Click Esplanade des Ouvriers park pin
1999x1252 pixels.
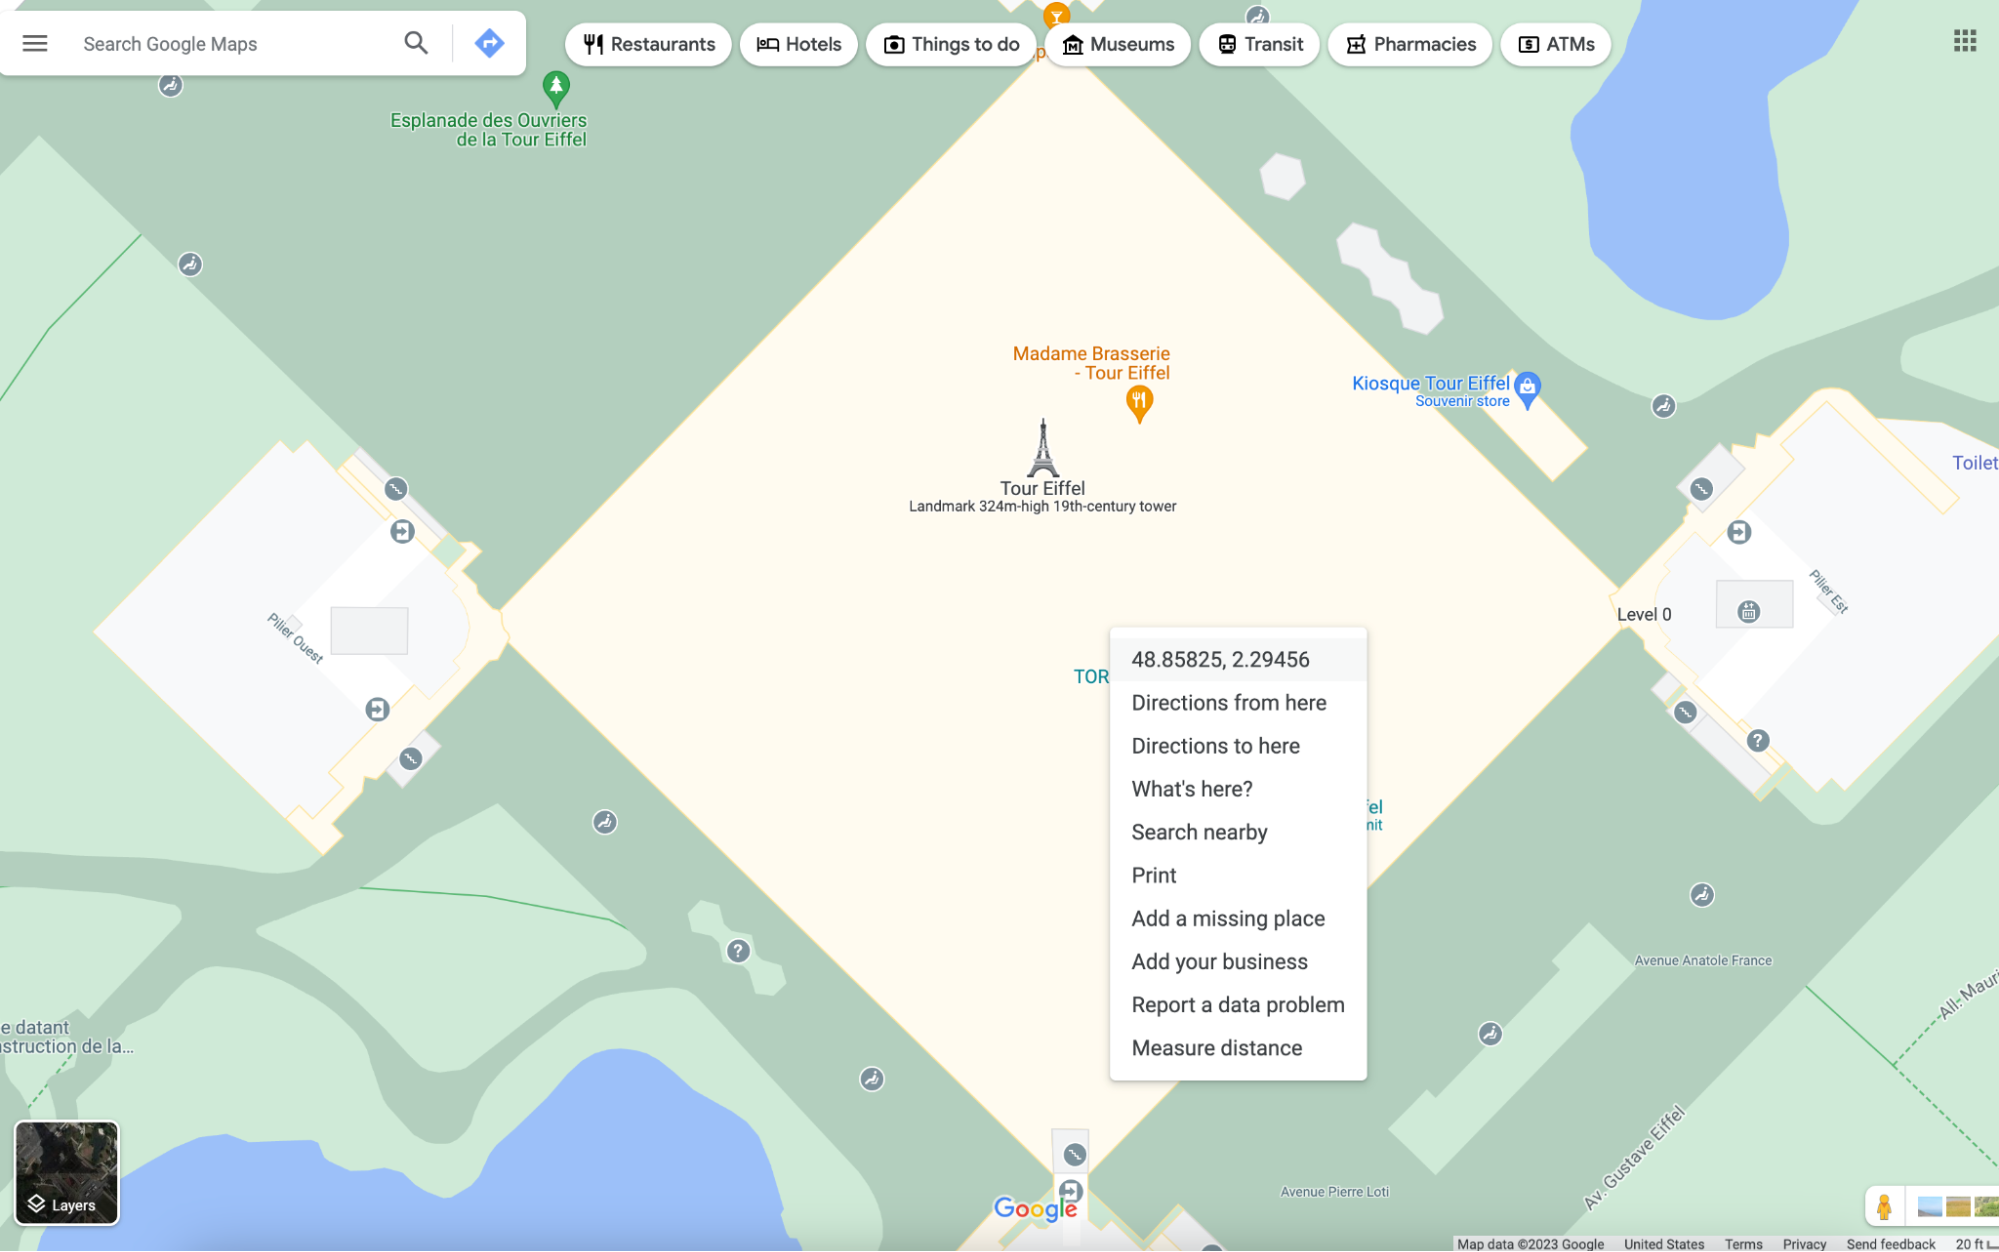(556, 89)
